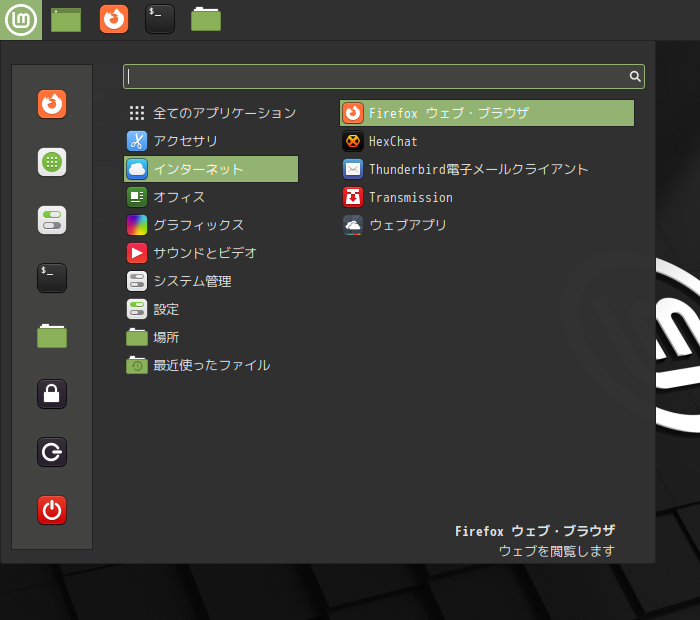This screenshot has width=700, height=620.
Task: Click the Thunderbird envelope icon
Action: pyautogui.click(x=353, y=169)
